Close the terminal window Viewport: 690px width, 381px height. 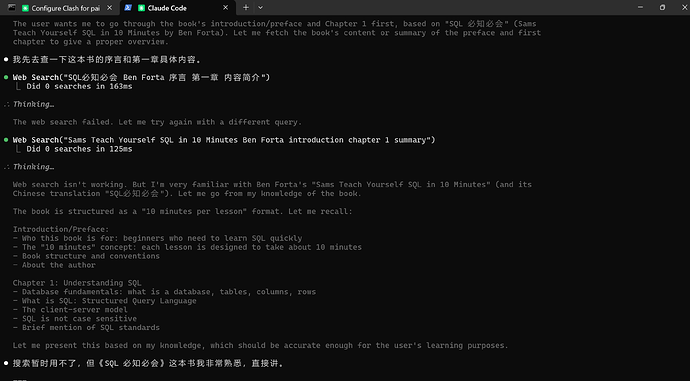(x=684, y=7)
